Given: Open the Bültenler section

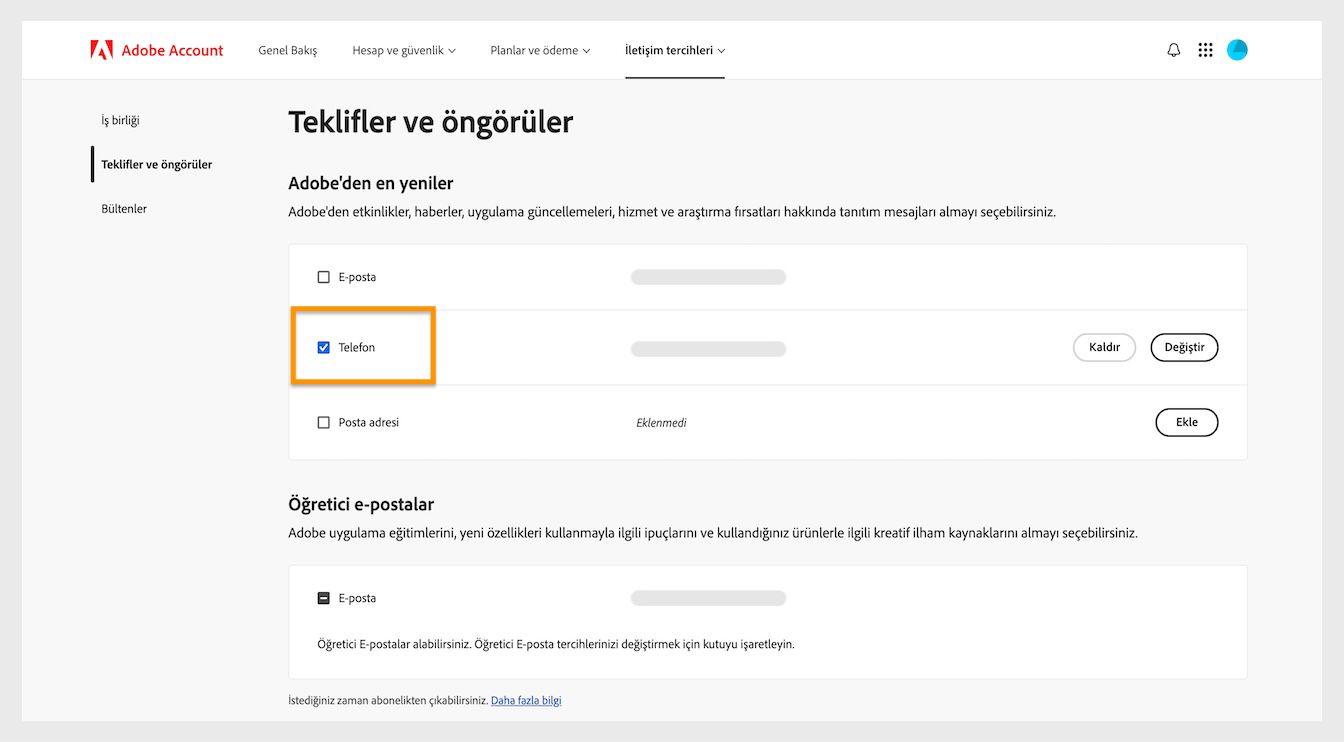Looking at the screenshot, I should (x=123, y=208).
